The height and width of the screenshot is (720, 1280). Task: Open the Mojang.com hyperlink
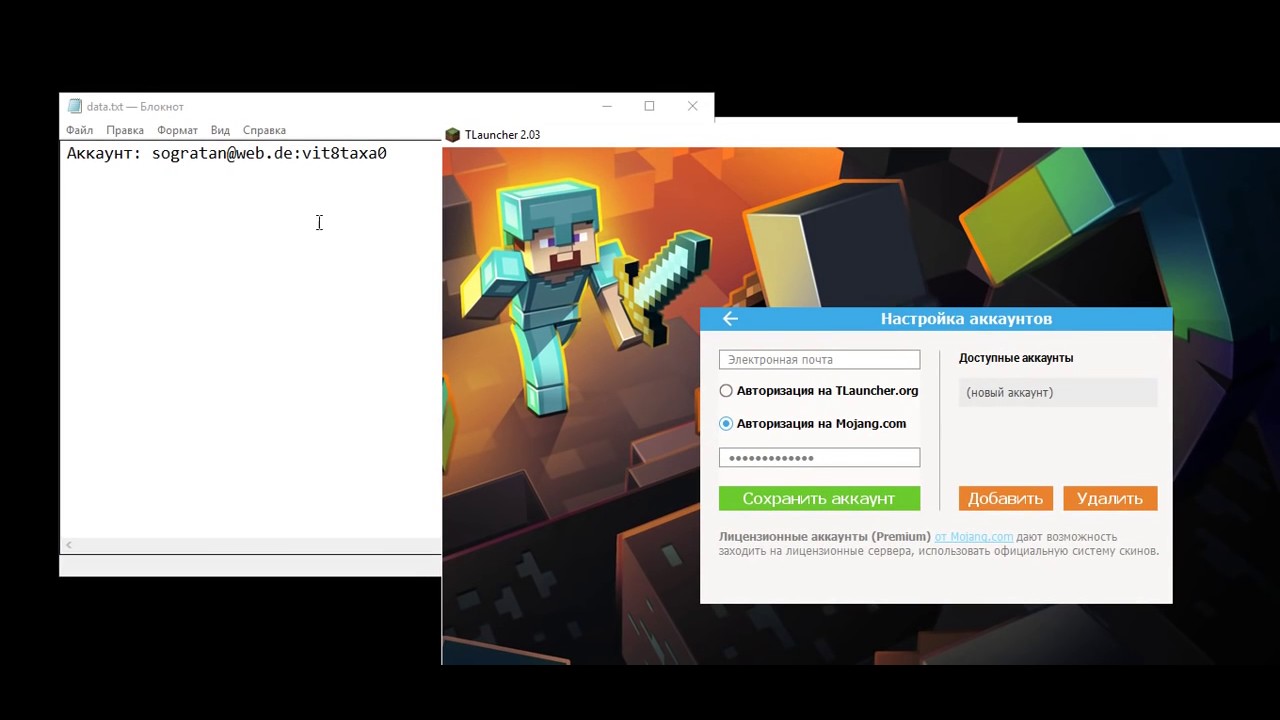(974, 537)
